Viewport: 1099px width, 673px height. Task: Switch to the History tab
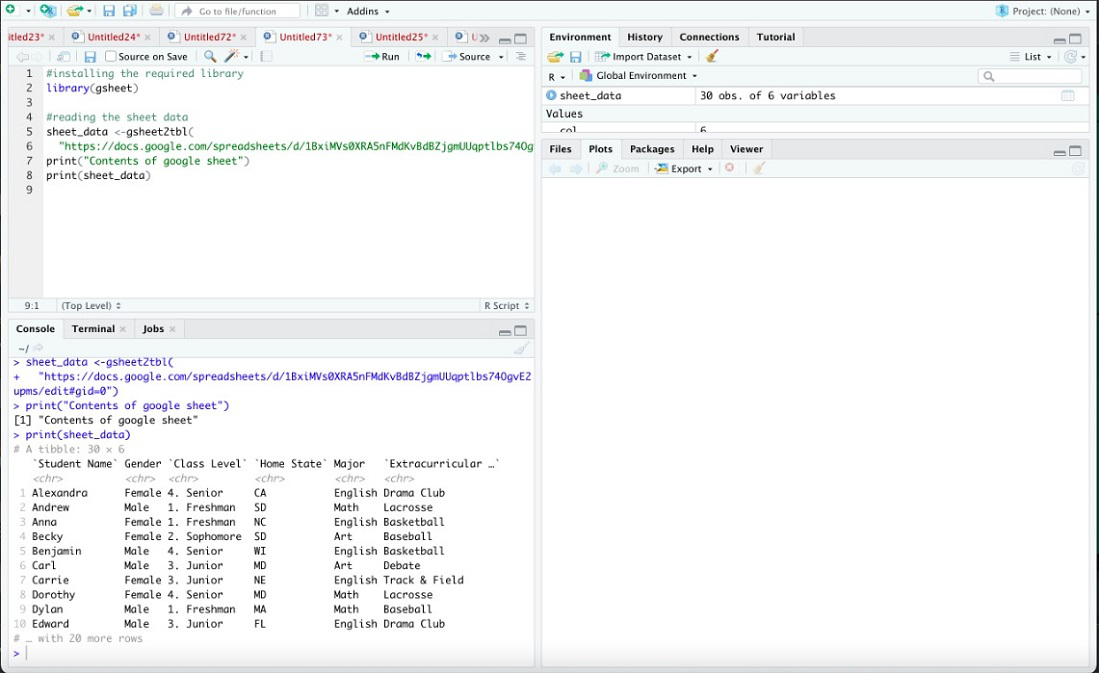pos(644,37)
